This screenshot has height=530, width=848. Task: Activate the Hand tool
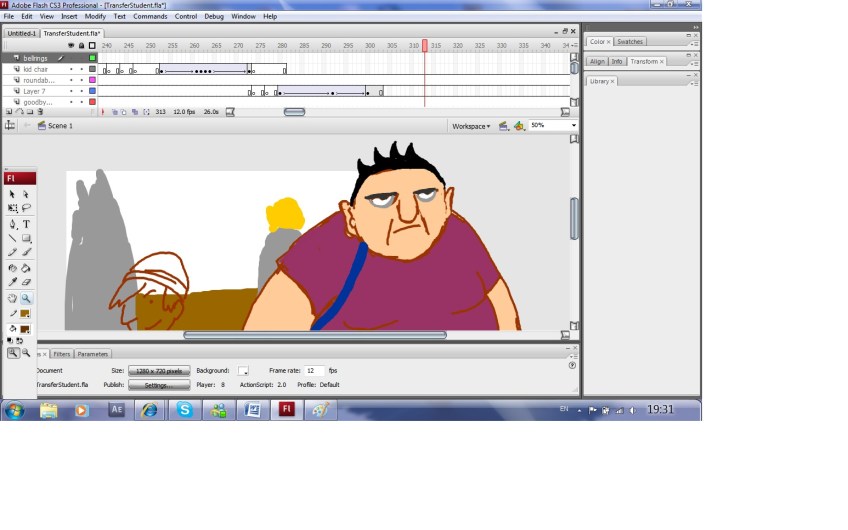click(x=13, y=298)
